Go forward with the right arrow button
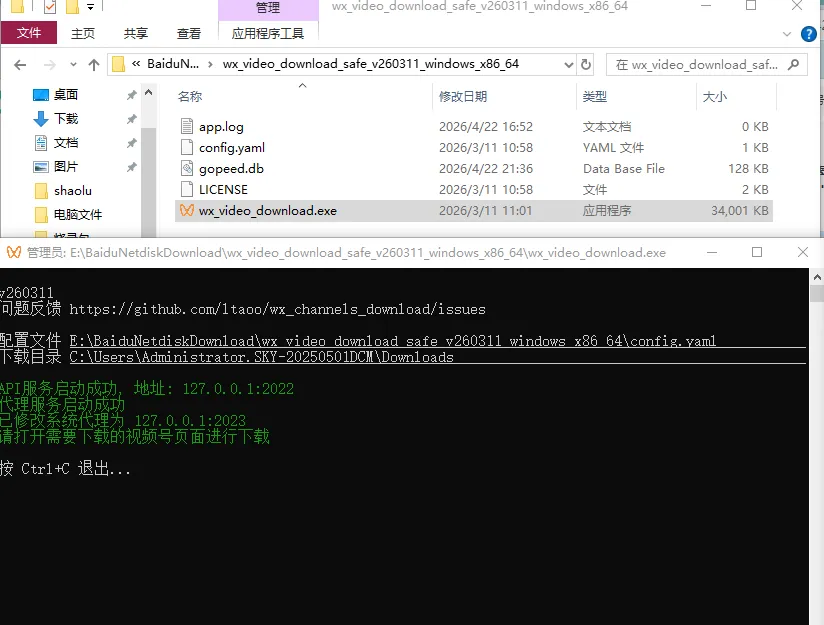Image resolution: width=824 pixels, height=625 pixels. click(49, 65)
